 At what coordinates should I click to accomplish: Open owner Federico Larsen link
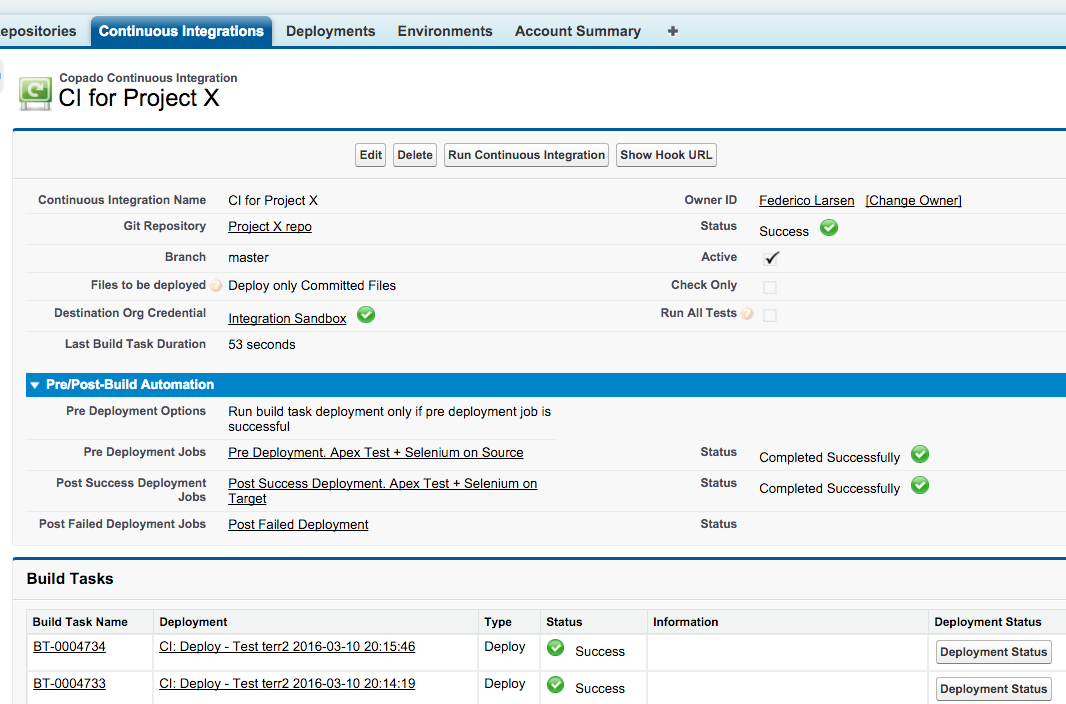point(806,200)
